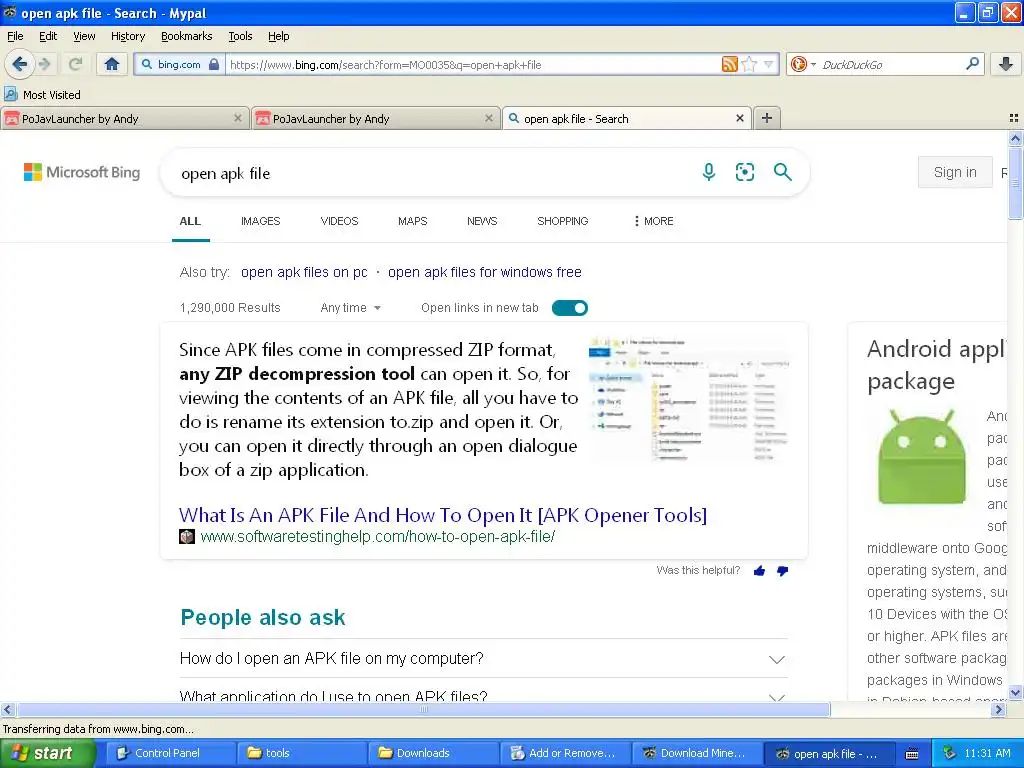1024x768 pixels.
Task: Switch to SHOPPING results
Action: tap(562, 221)
